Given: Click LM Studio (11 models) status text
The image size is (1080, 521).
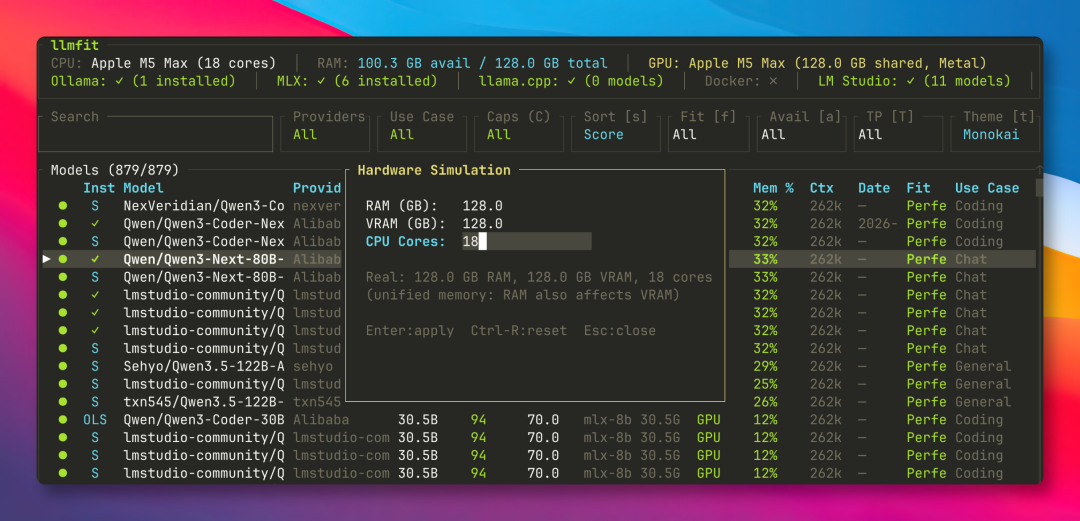Looking at the screenshot, I should [x=915, y=81].
